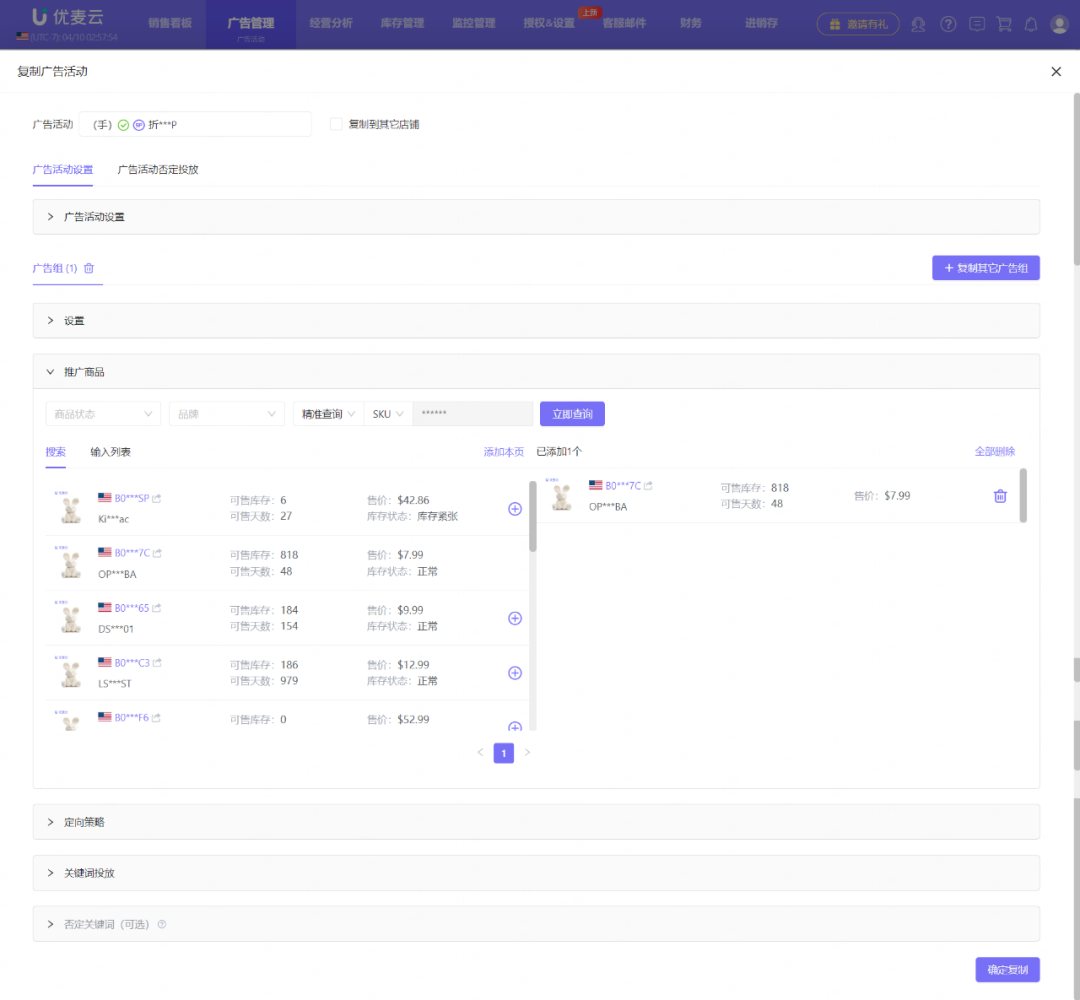
Task: Expand the 定向策略 section
Action: 536,822
